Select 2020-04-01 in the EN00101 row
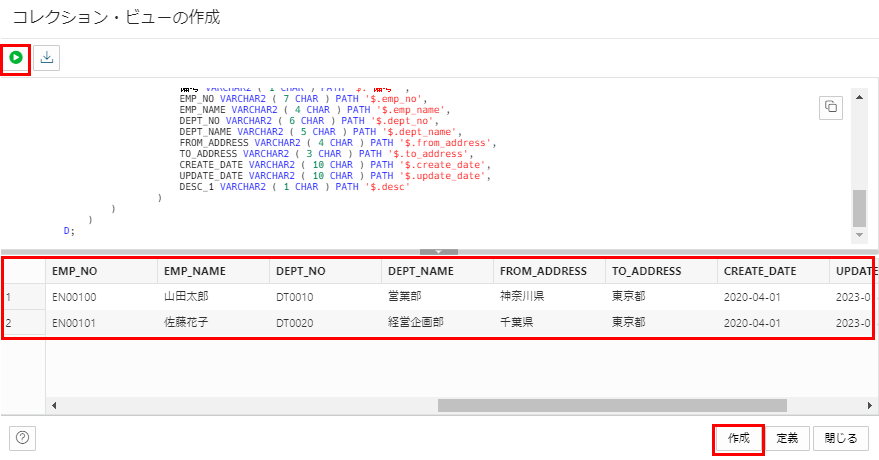 pos(773,323)
